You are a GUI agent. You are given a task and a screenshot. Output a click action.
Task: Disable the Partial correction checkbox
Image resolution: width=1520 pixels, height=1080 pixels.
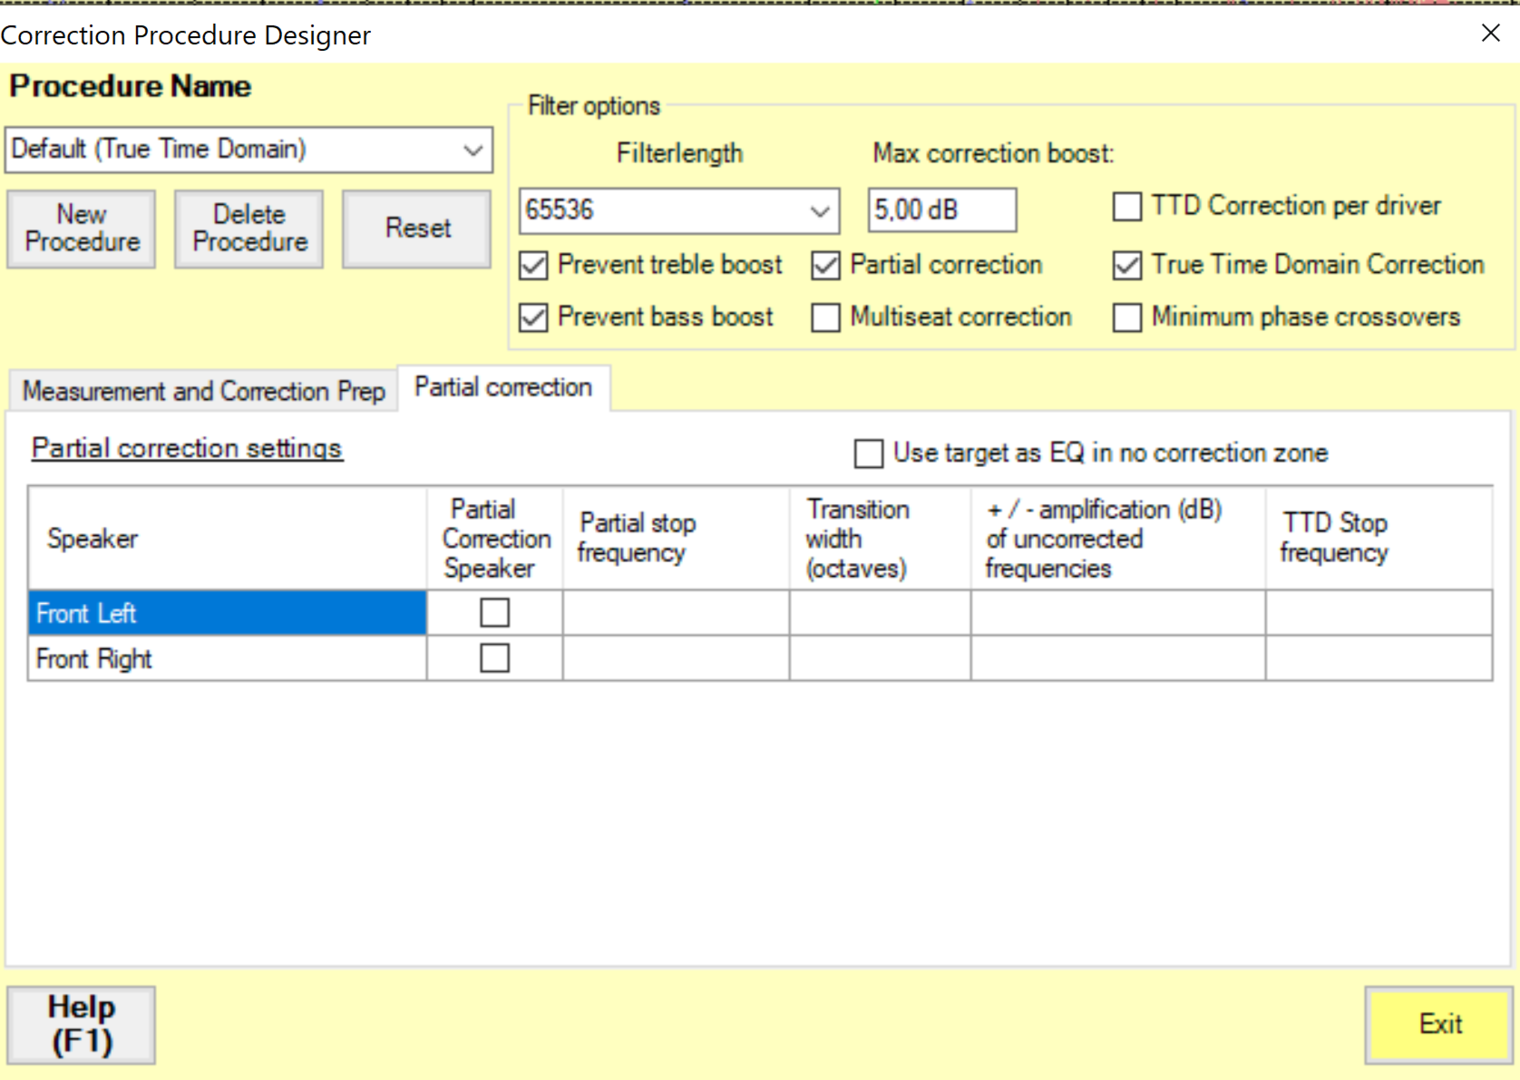826,266
